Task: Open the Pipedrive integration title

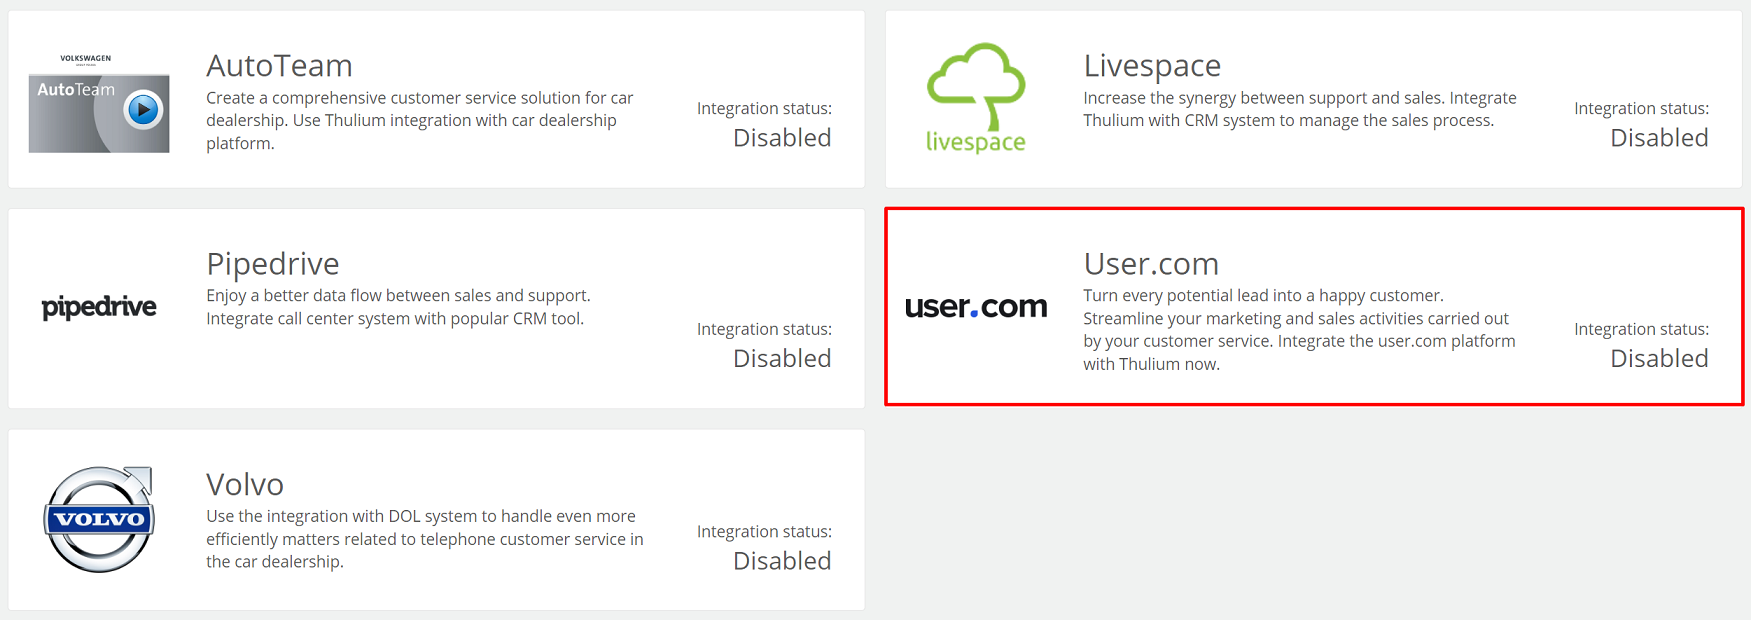Action: (x=273, y=263)
